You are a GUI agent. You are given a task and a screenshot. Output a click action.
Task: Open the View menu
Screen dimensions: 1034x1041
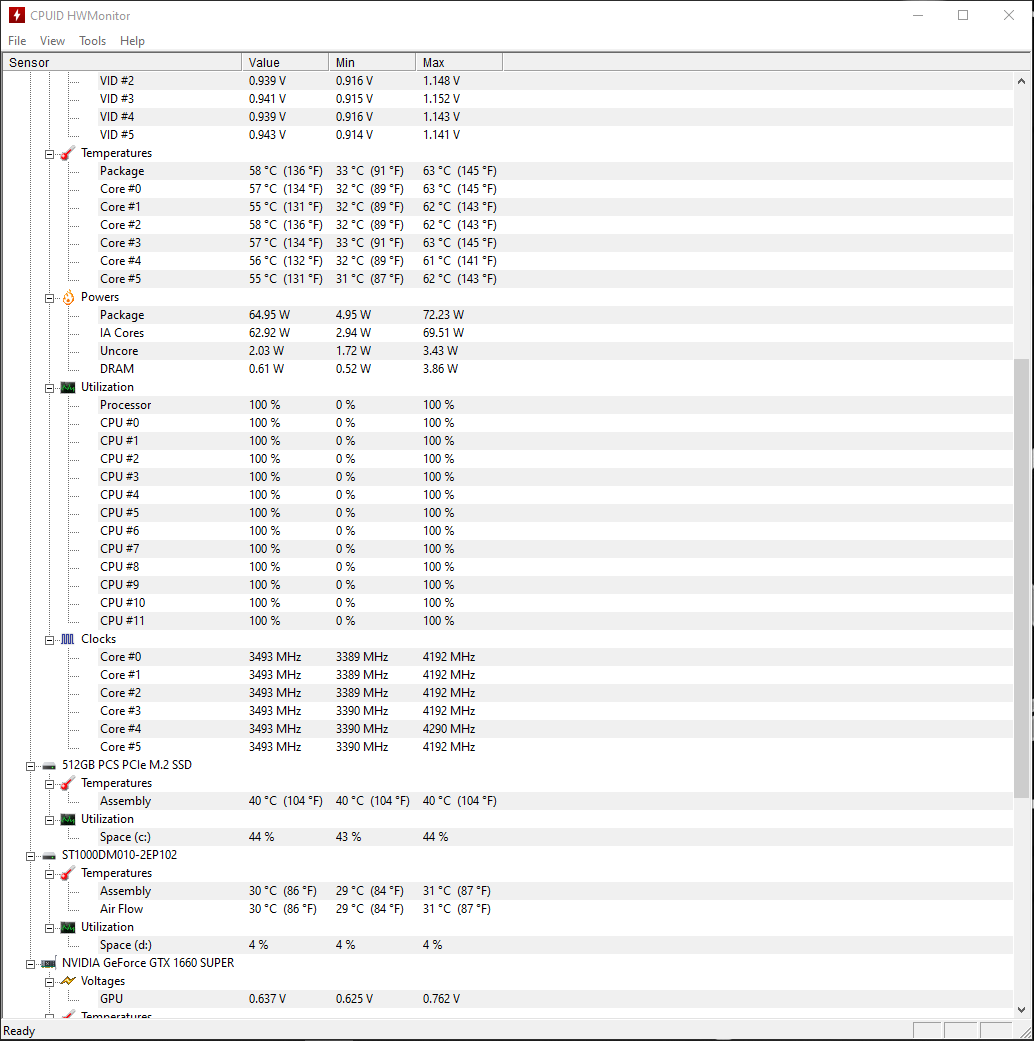pyautogui.click(x=52, y=41)
